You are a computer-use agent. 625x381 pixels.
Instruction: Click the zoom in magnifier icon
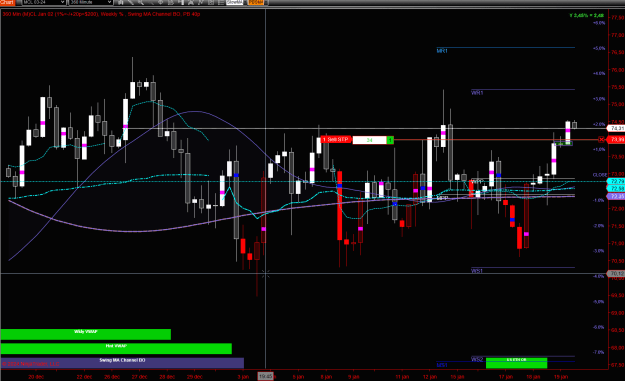pyautogui.click(x=141, y=2)
